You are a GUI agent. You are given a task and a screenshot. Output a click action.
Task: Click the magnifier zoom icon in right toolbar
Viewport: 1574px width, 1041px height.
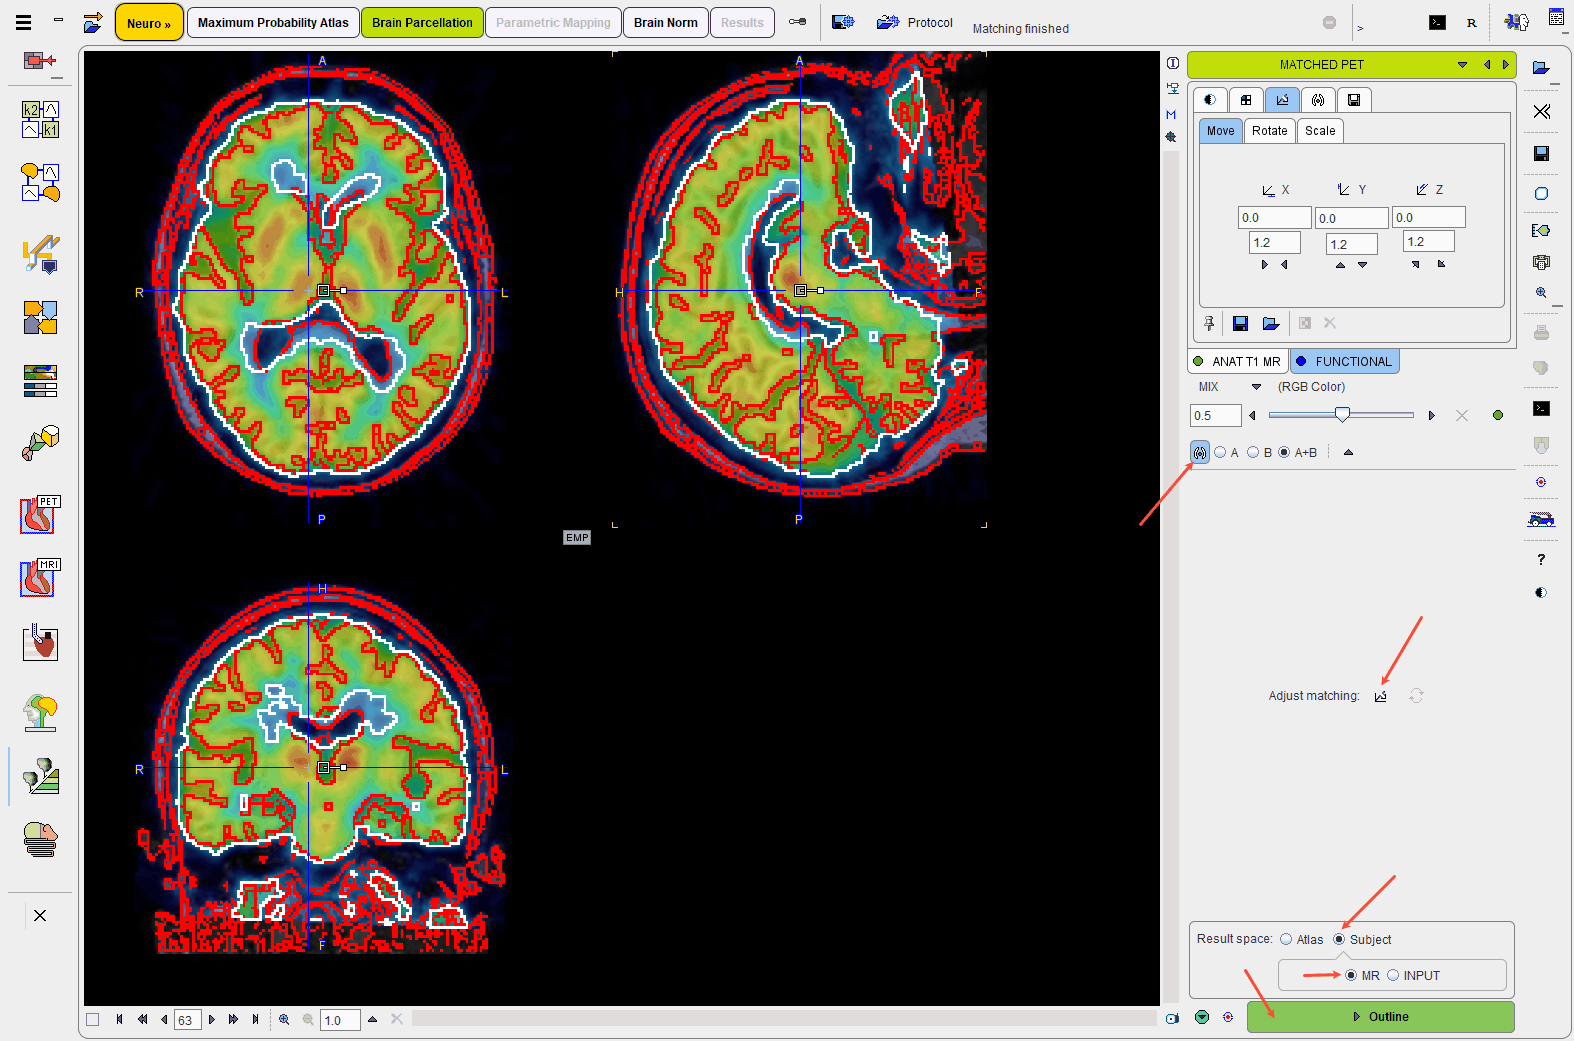point(1541,293)
